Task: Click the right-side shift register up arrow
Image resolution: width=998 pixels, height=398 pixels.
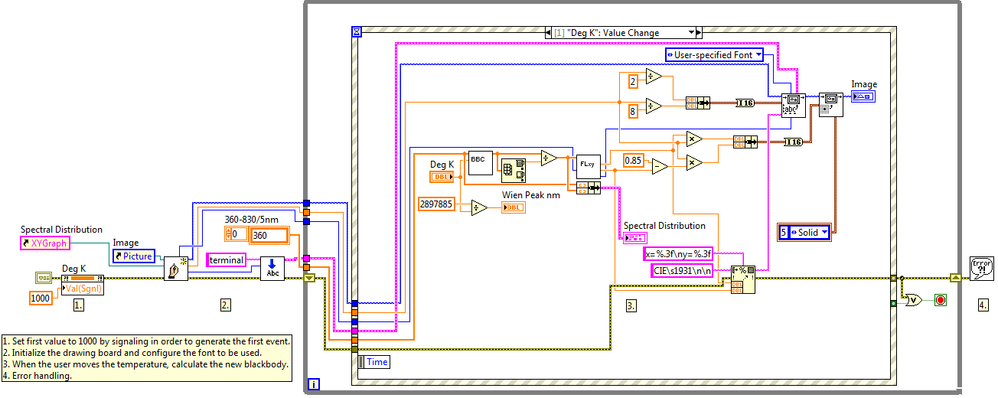Action: pos(955,277)
